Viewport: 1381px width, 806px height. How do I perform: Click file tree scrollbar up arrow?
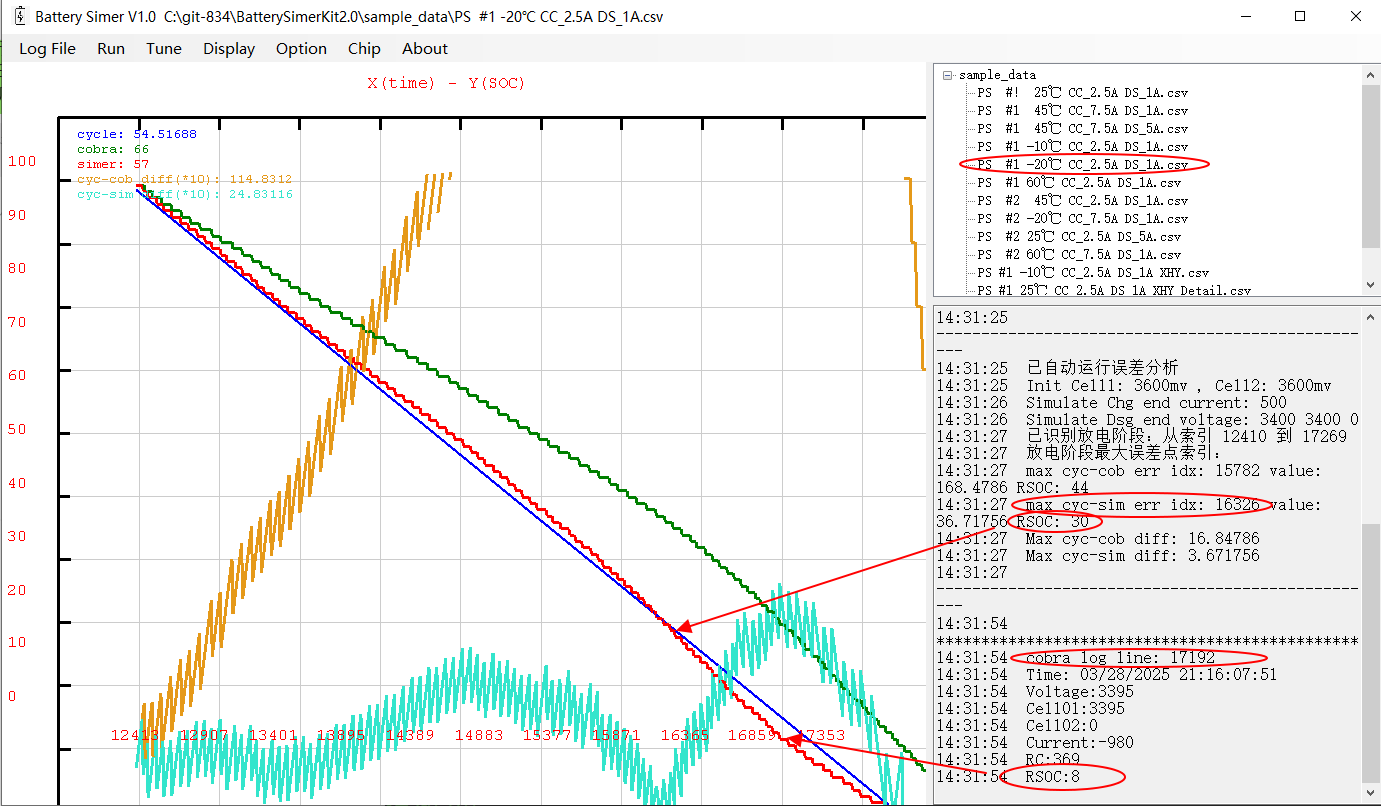click(1371, 75)
